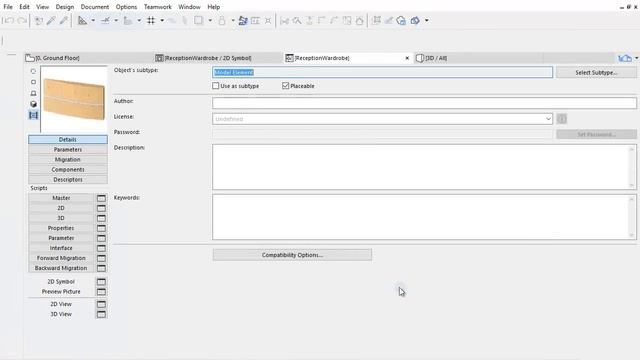Image resolution: width=640 pixels, height=360 pixels.
Task: Open the Window menu
Action: (x=189, y=7)
